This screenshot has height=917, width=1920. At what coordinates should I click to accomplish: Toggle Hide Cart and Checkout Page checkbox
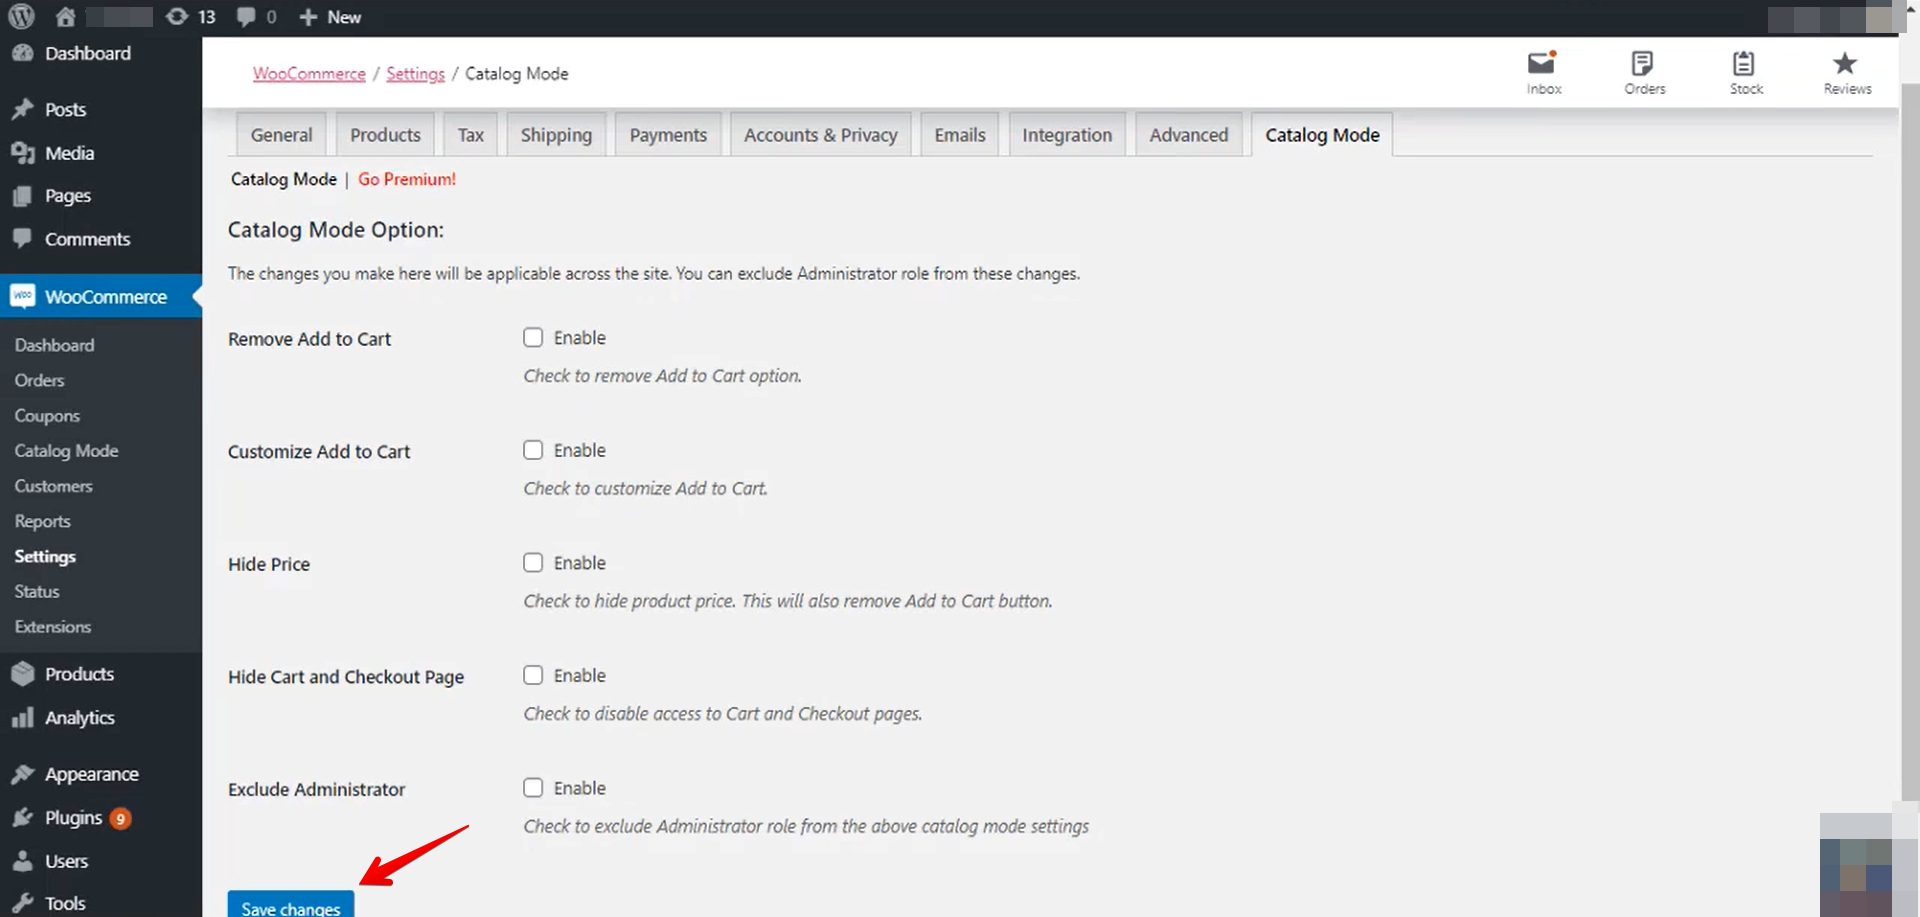pyautogui.click(x=533, y=676)
